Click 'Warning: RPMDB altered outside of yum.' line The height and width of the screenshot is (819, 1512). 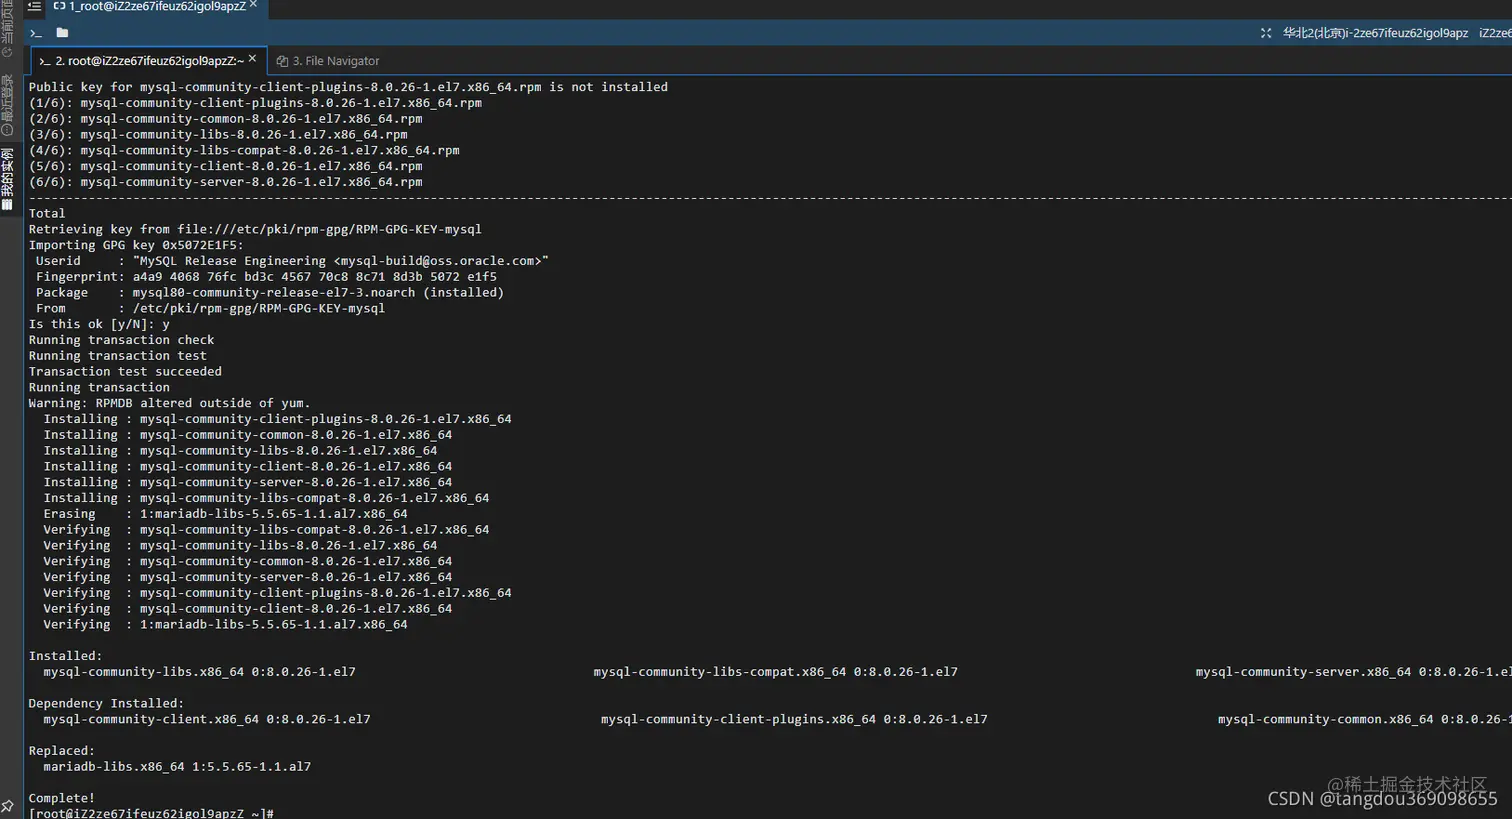(169, 403)
